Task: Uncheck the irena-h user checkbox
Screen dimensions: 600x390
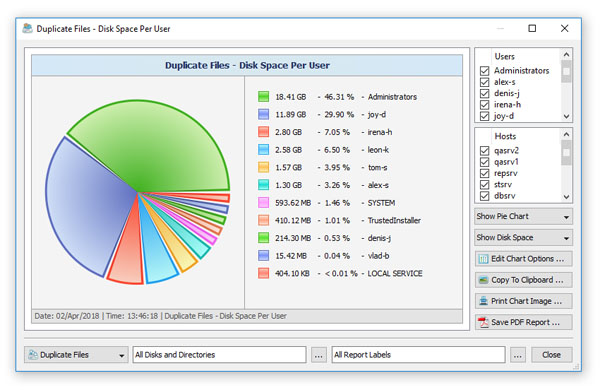Action: click(x=484, y=105)
